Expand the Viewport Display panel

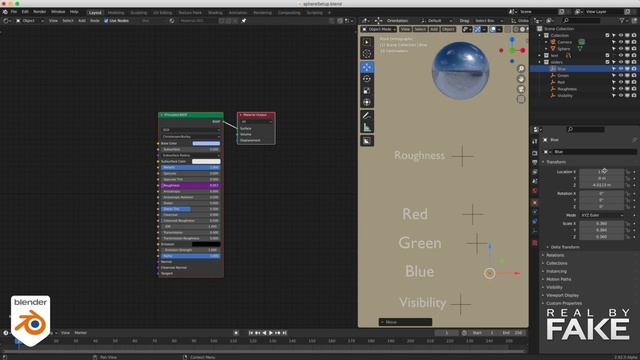[562, 295]
